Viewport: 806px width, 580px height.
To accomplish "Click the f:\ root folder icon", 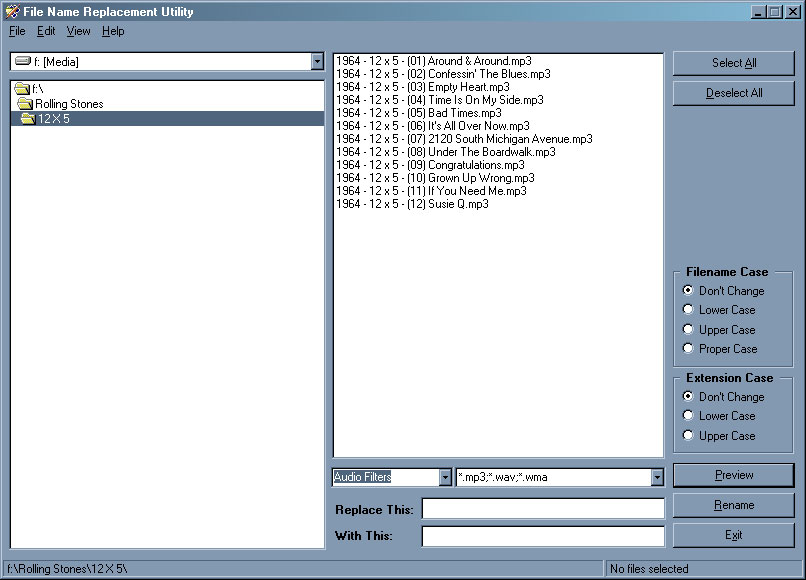I will (22, 88).
